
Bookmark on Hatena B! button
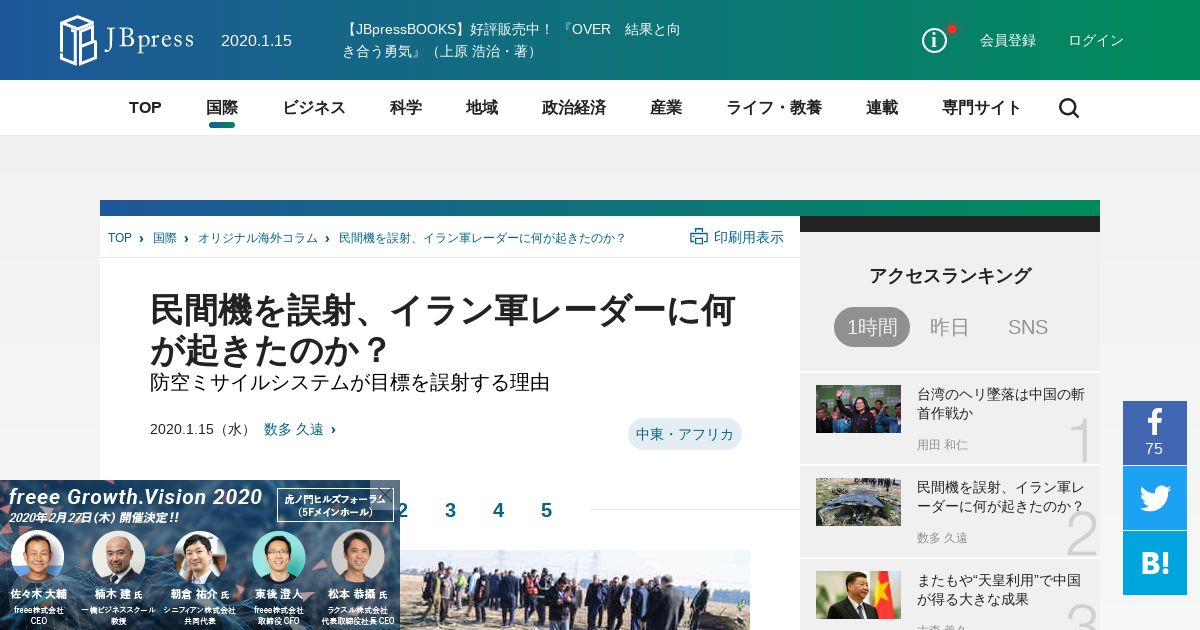[x=1155, y=563]
